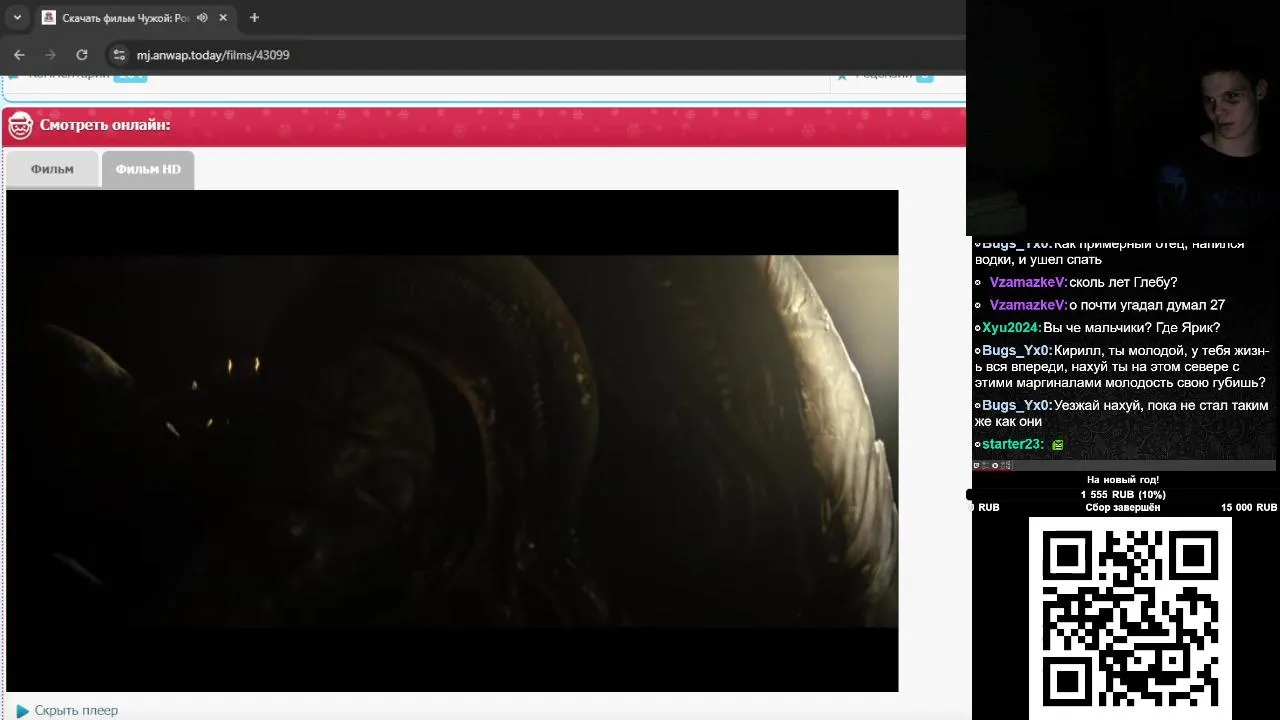
Task: Select the 'Скачать фильм Чужой' browser tab
Action: [x=125, y=18]
